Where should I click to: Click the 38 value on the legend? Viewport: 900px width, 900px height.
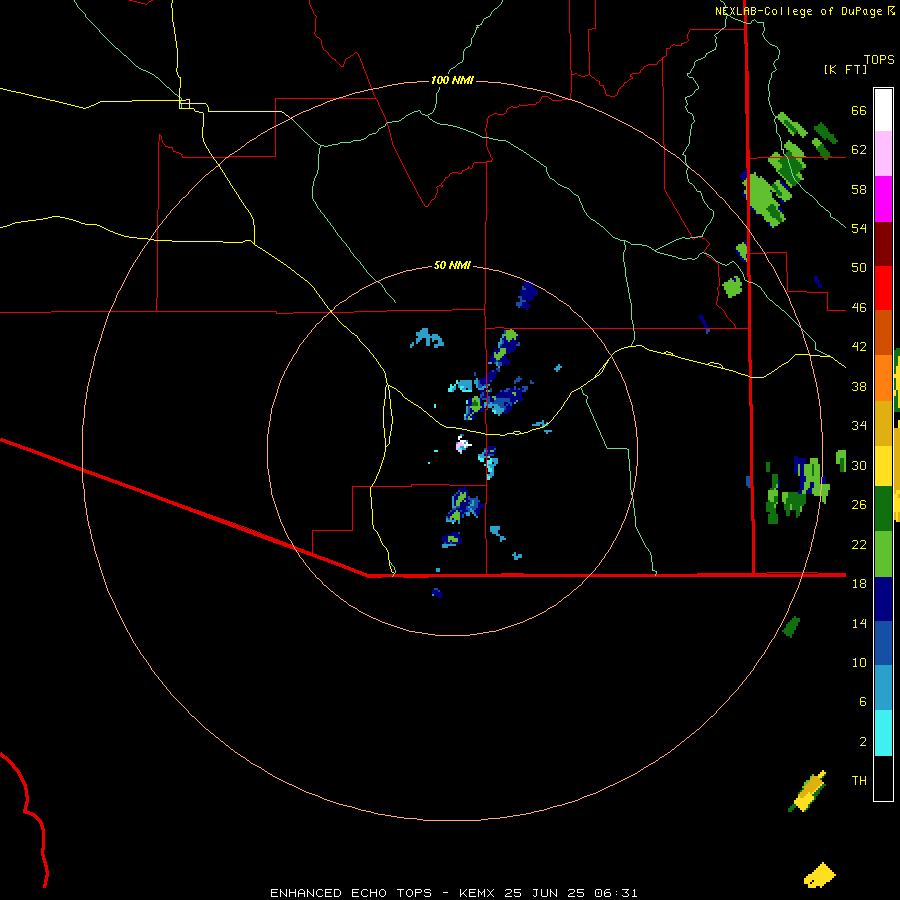pyautogui.click(x=859, y=387)
